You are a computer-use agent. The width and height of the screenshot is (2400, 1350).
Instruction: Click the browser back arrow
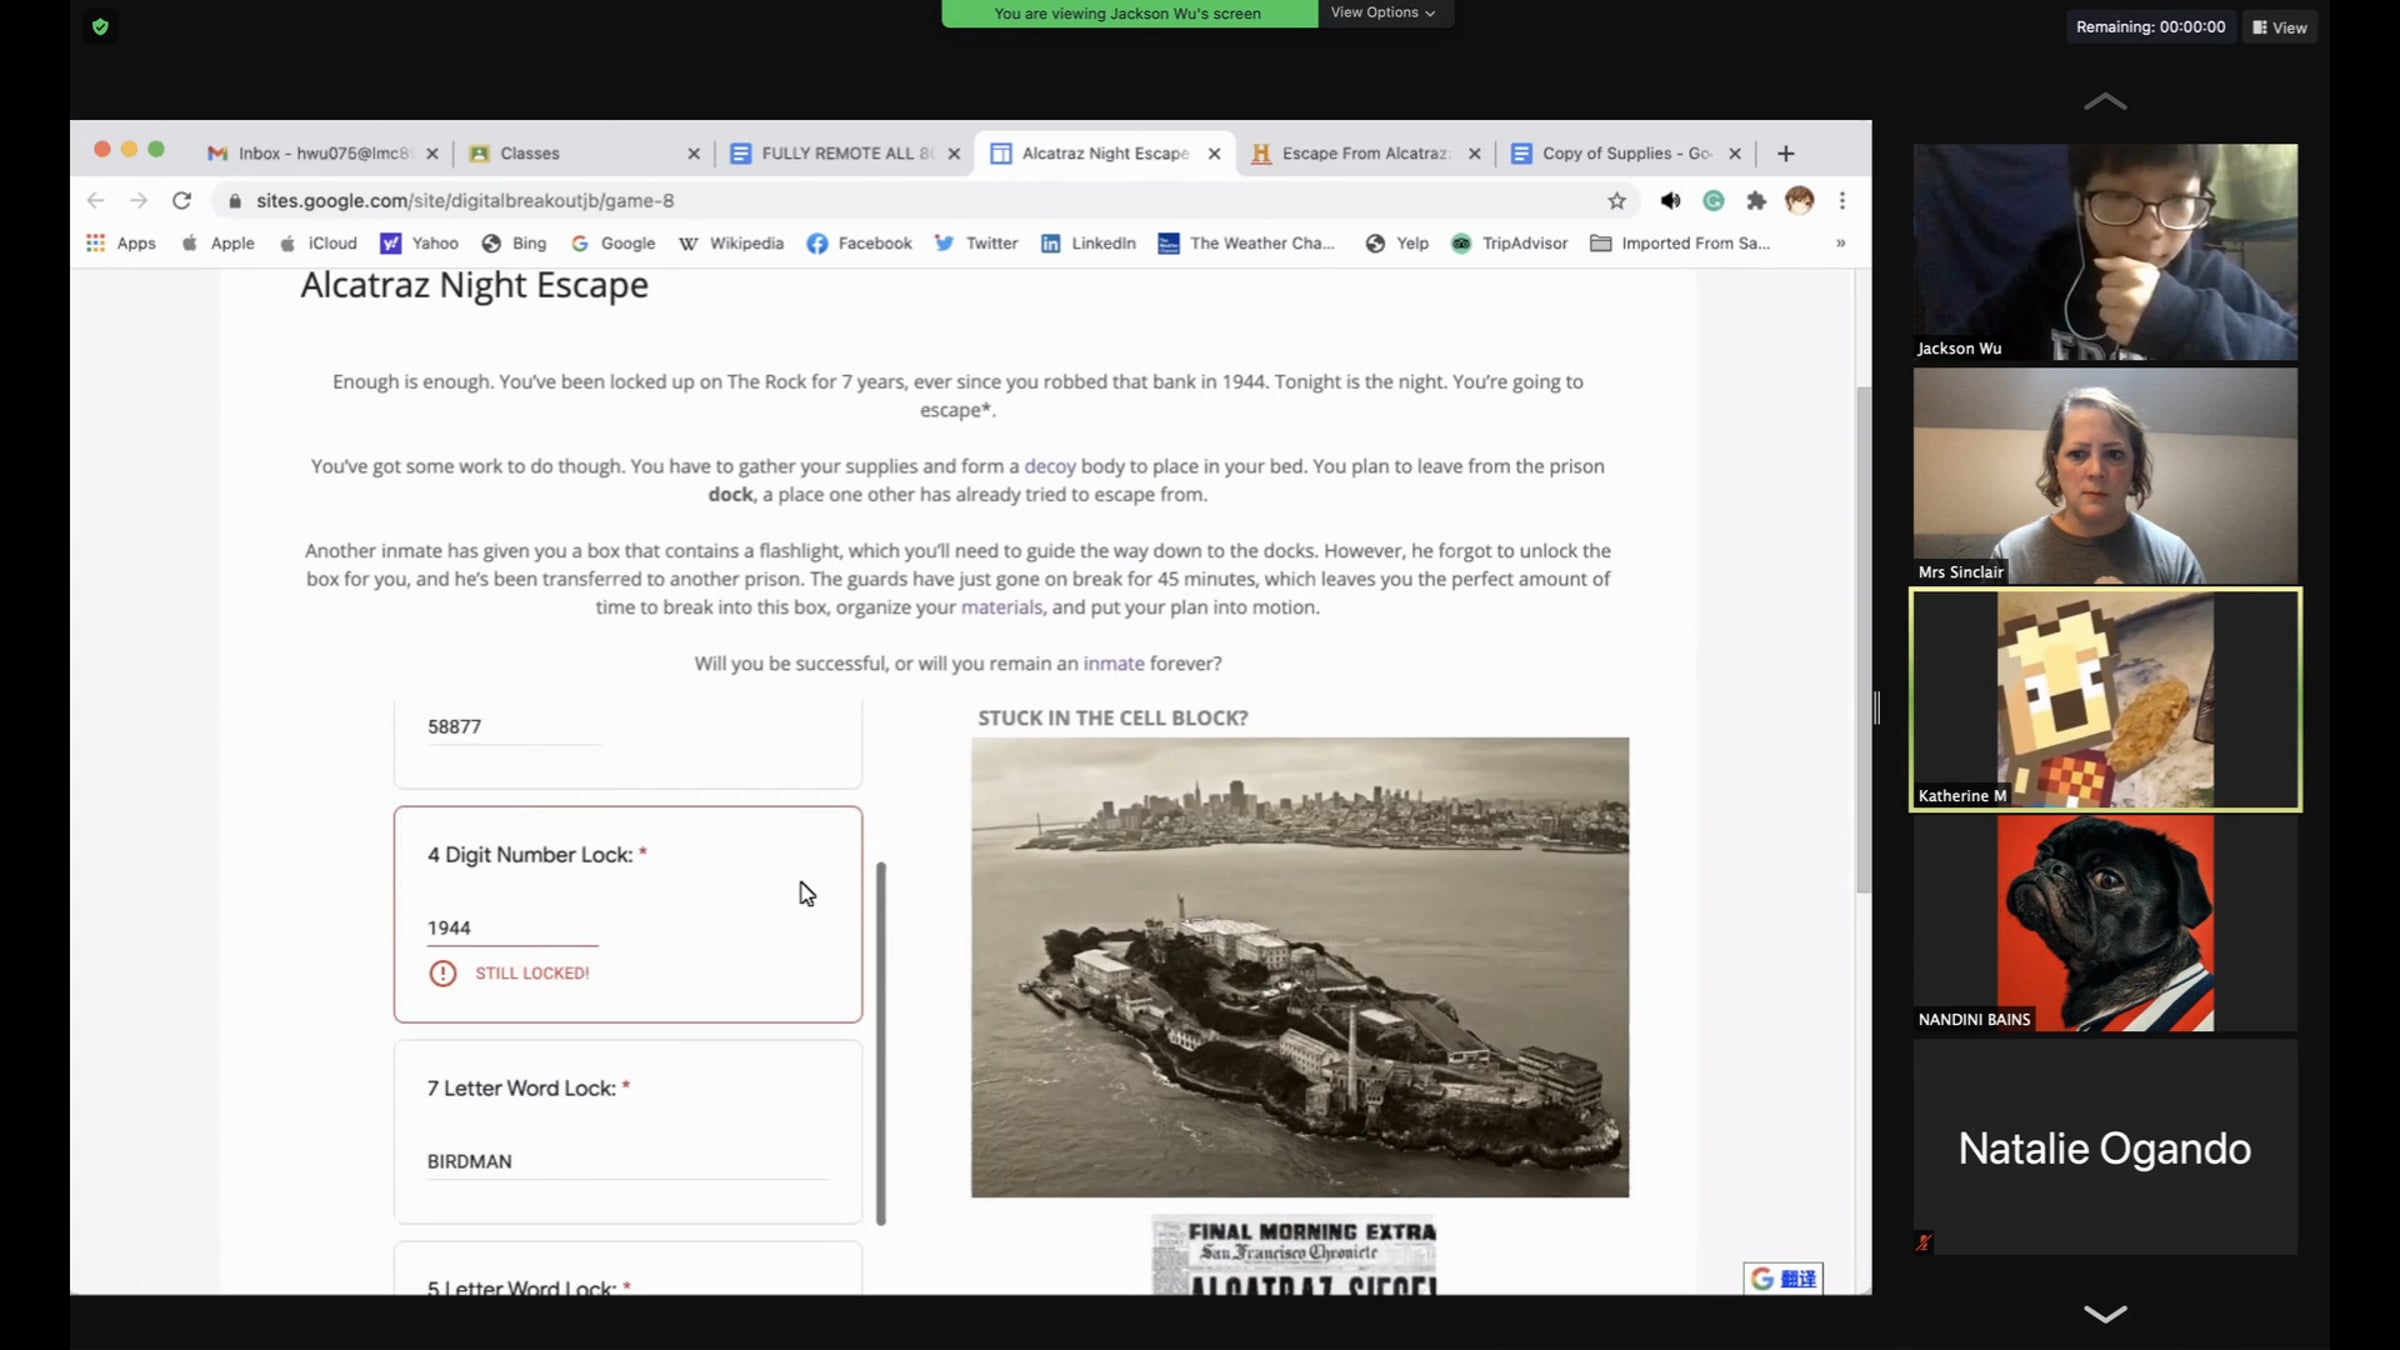[96, 201]
